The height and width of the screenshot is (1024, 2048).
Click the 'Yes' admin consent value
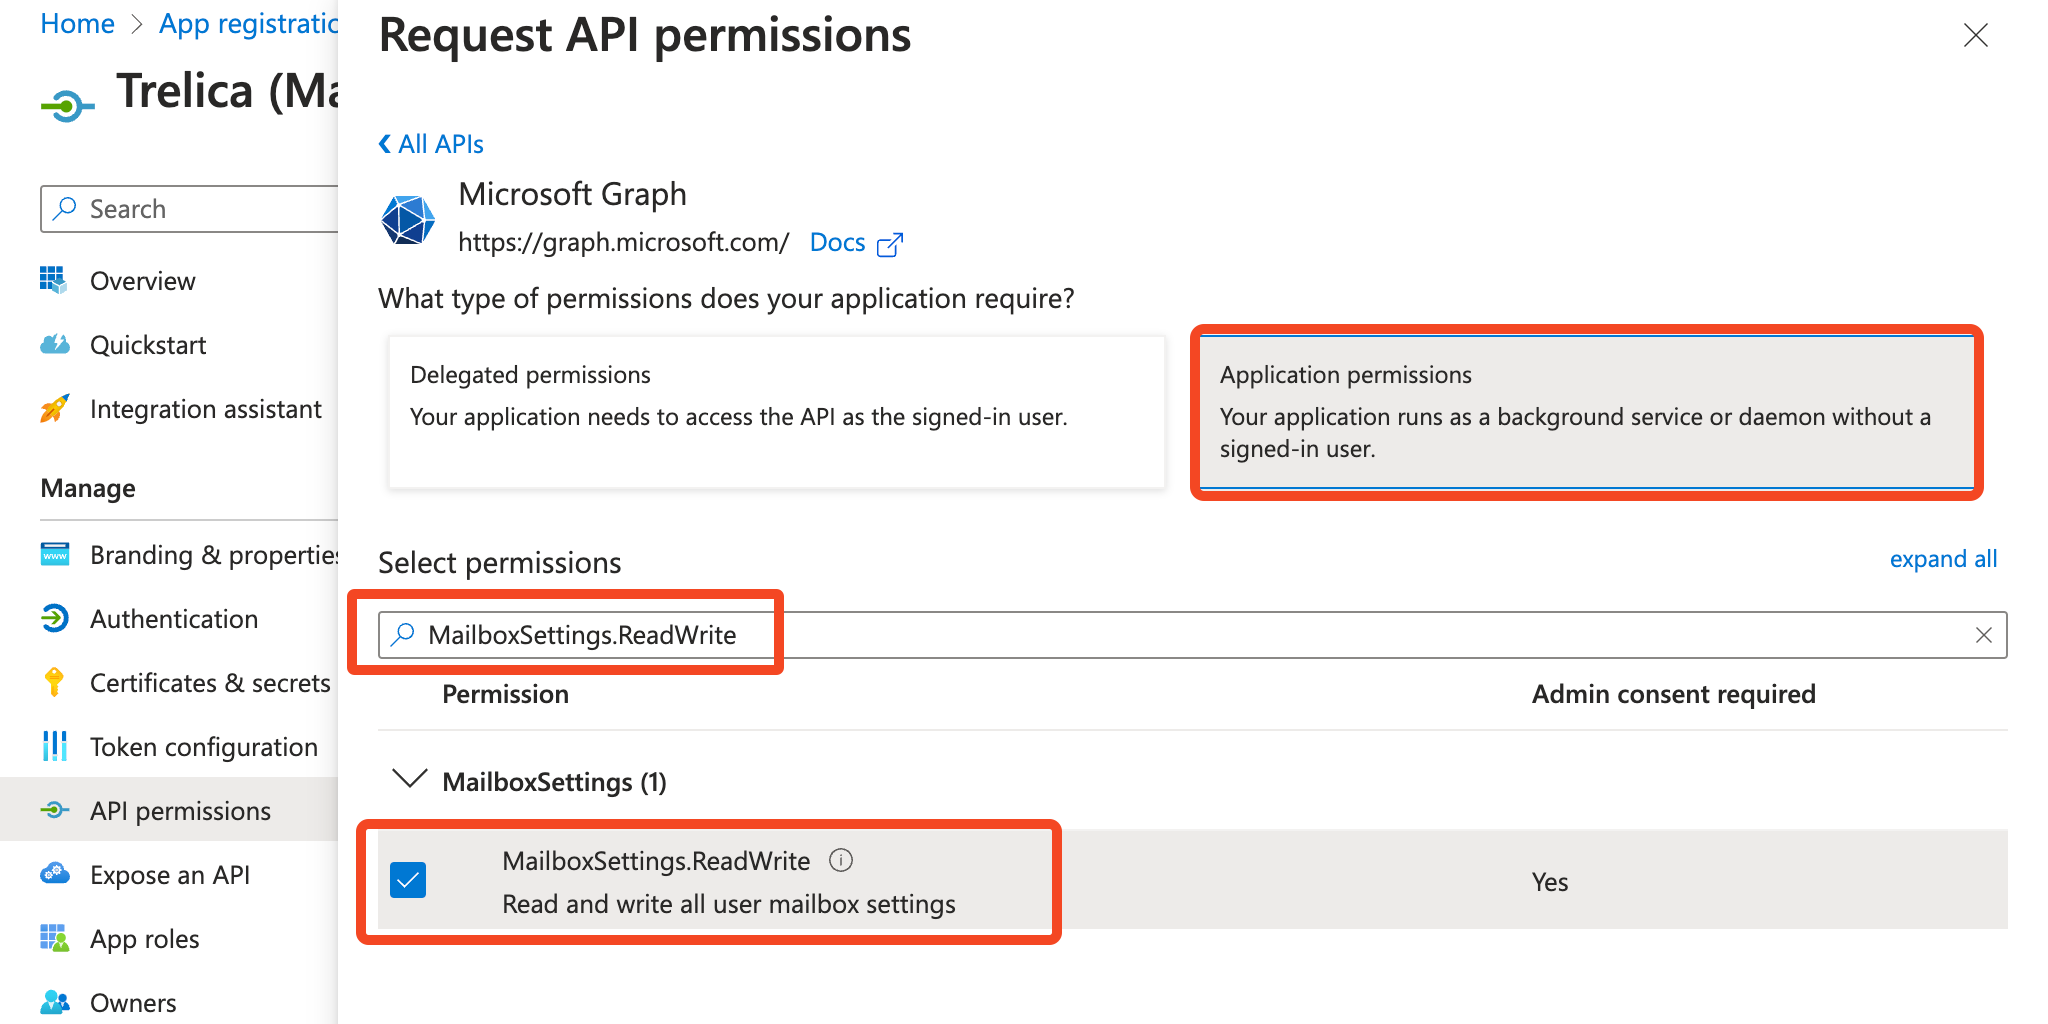[x=1550, y=882]
